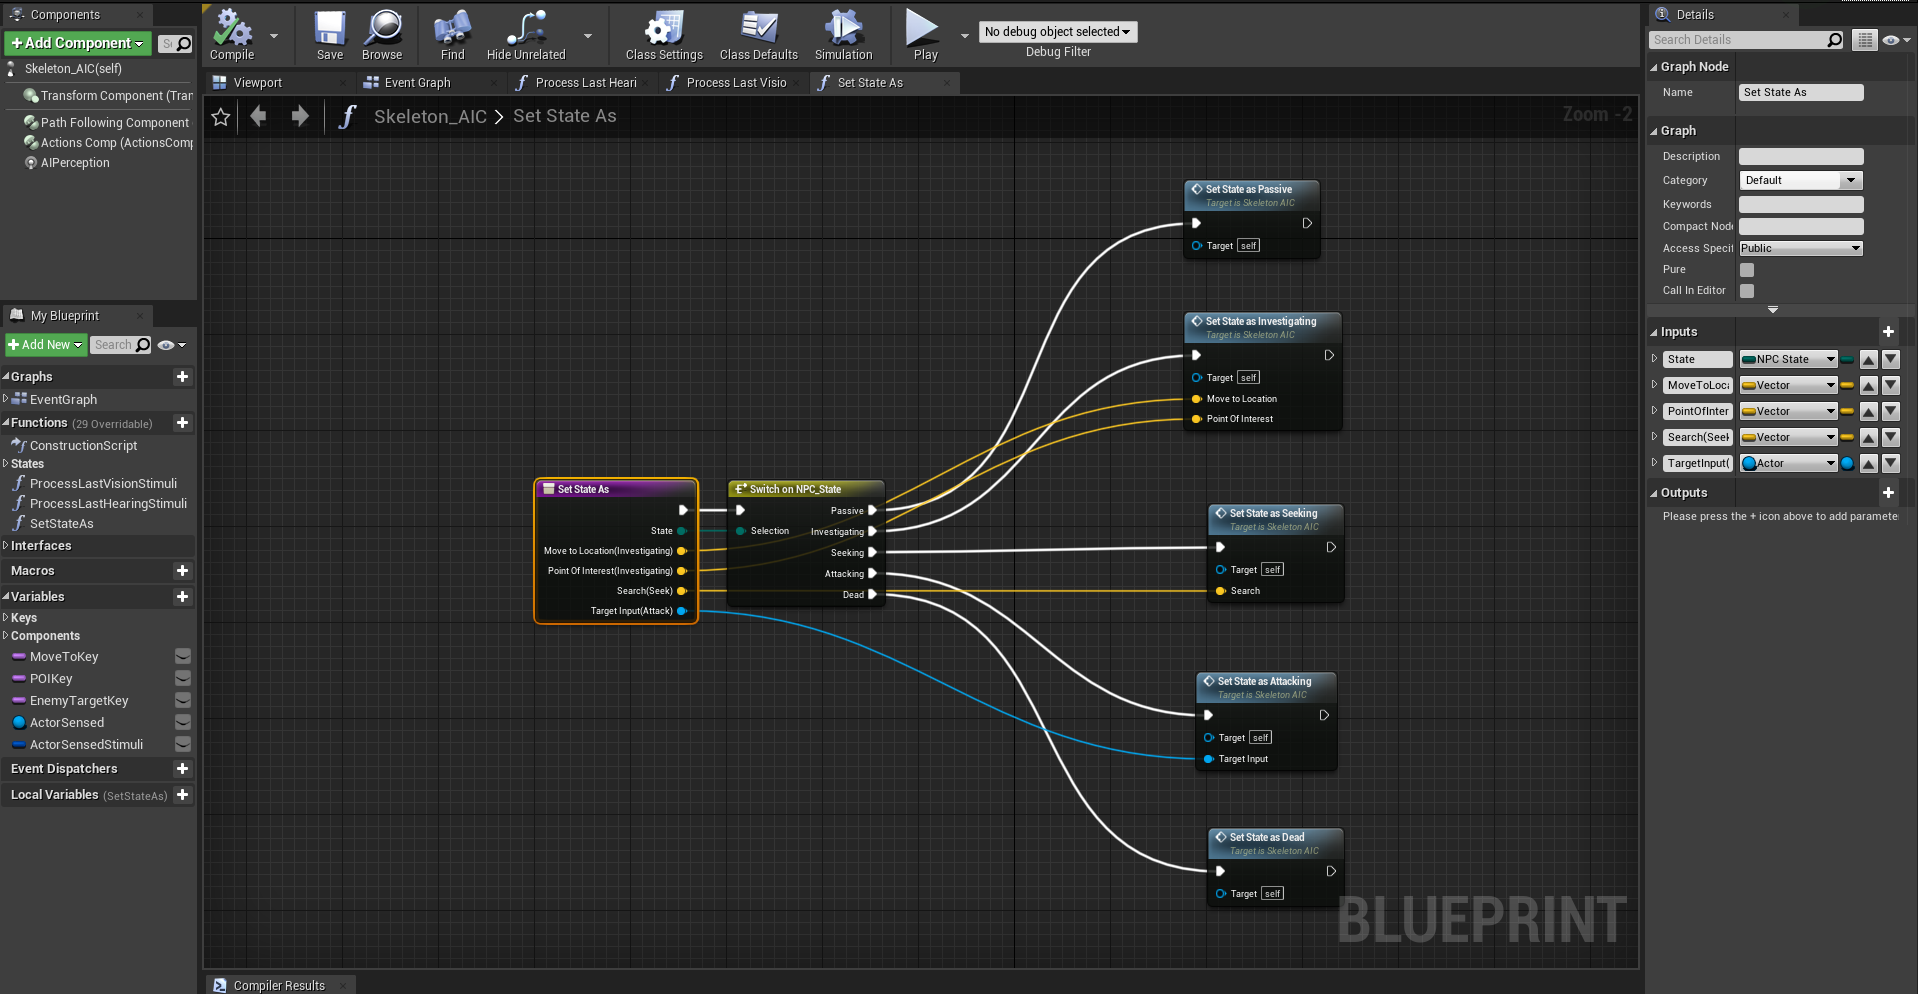Add a new variable with the plus icon
The width and height of the screenshot is (1918, 994).
pos(182,597)
